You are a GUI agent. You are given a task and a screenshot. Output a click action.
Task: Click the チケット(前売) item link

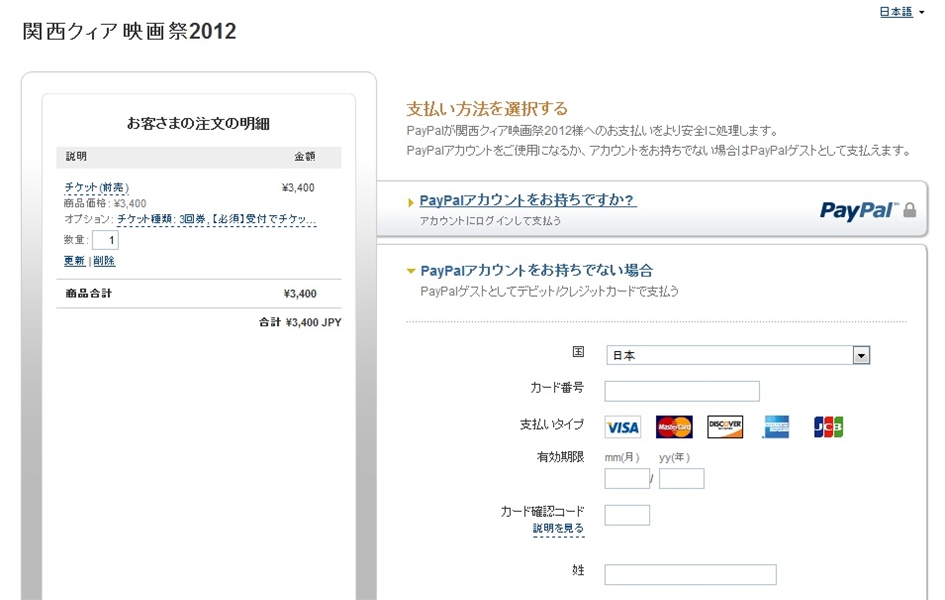point(96,187)
